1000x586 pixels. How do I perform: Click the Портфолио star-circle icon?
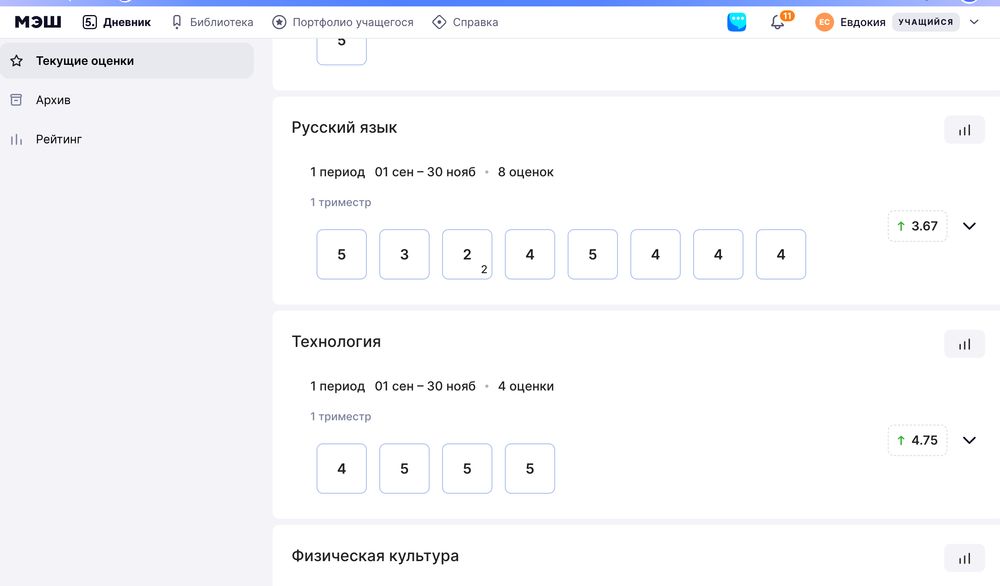click(x=279, y=22)
